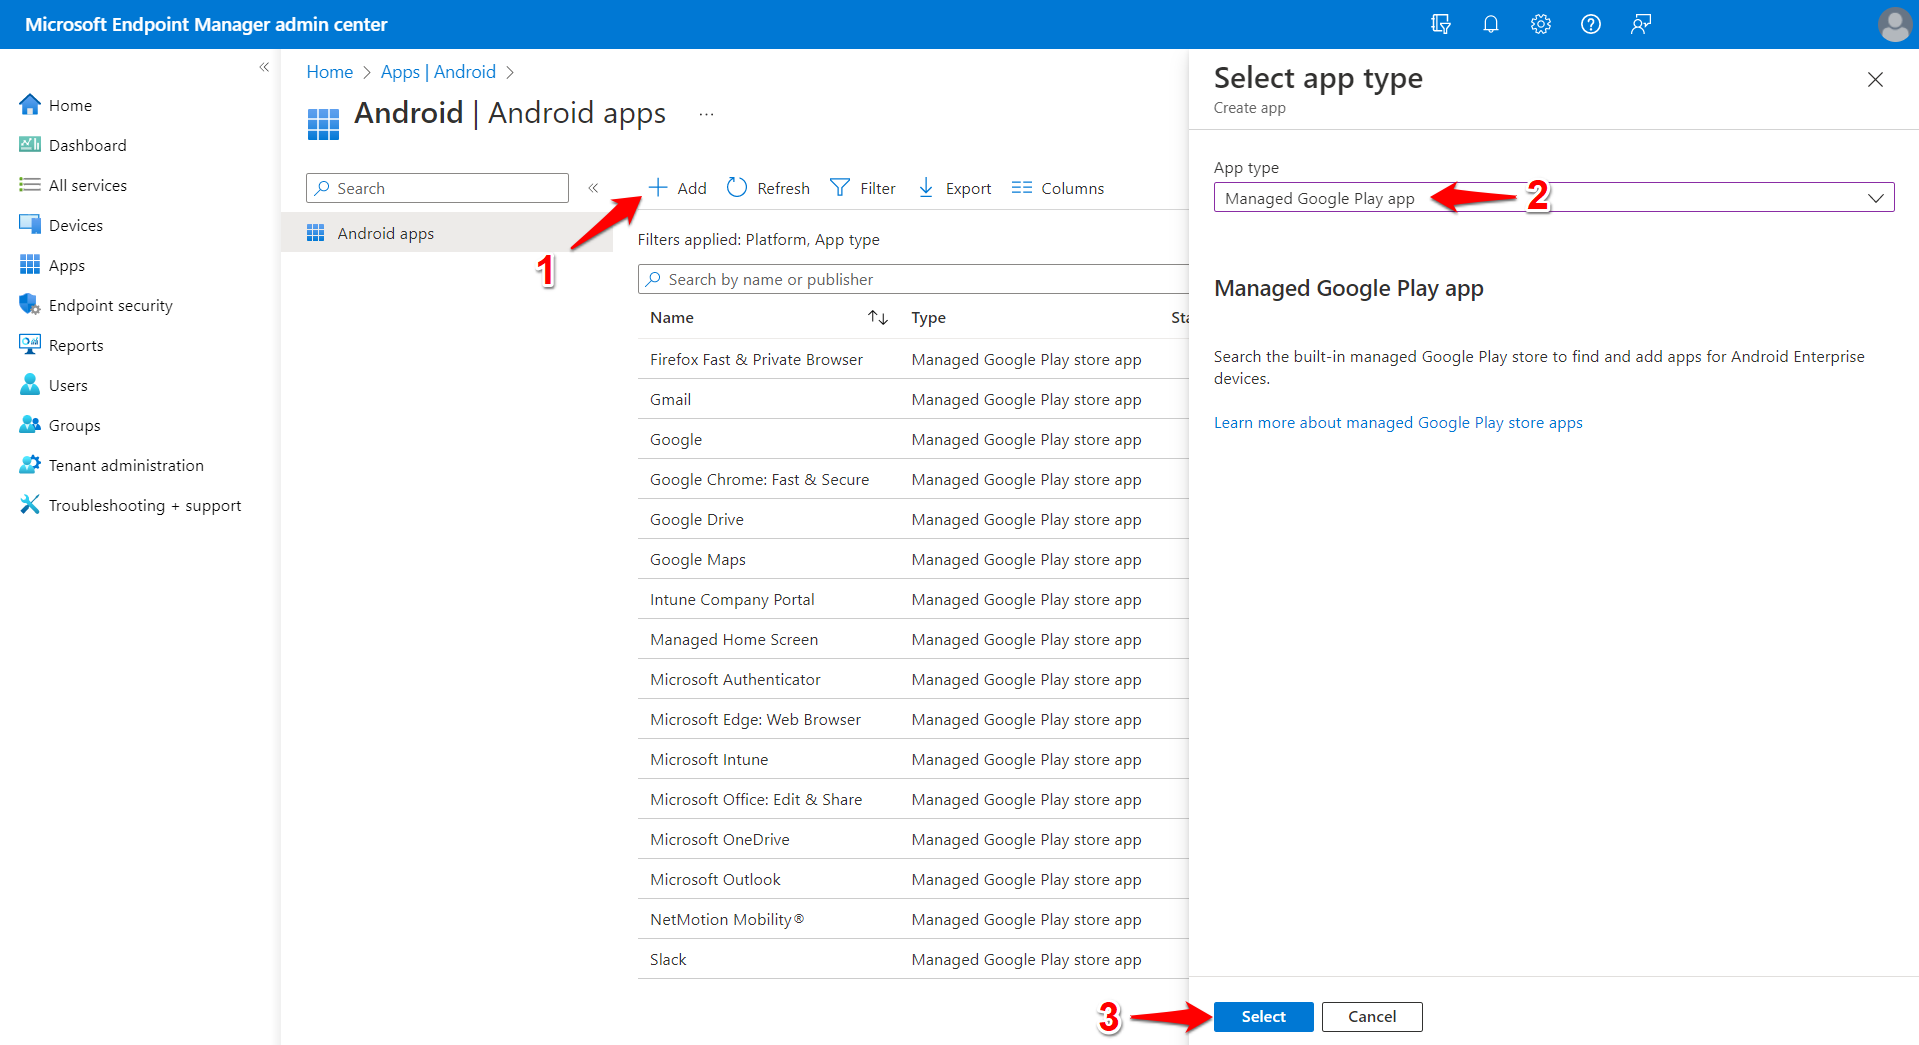Open the ellipsis menu beside Android apps title
The image size is (1919, 1045).
pyautogui.click(x=706, y=114)
